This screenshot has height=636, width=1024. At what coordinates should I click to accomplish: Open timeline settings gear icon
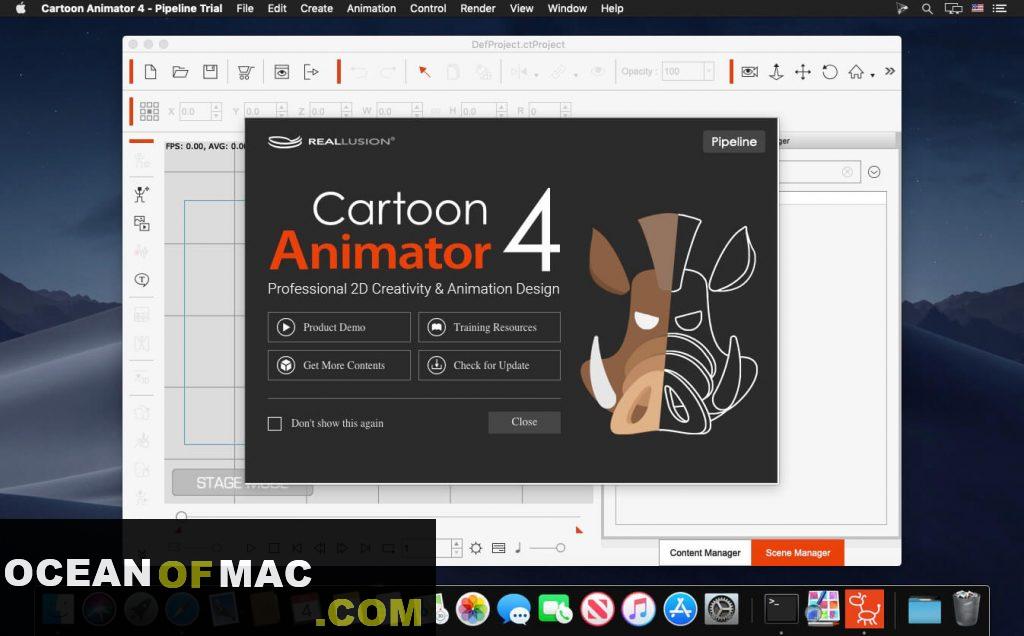[x=476, y=549]
